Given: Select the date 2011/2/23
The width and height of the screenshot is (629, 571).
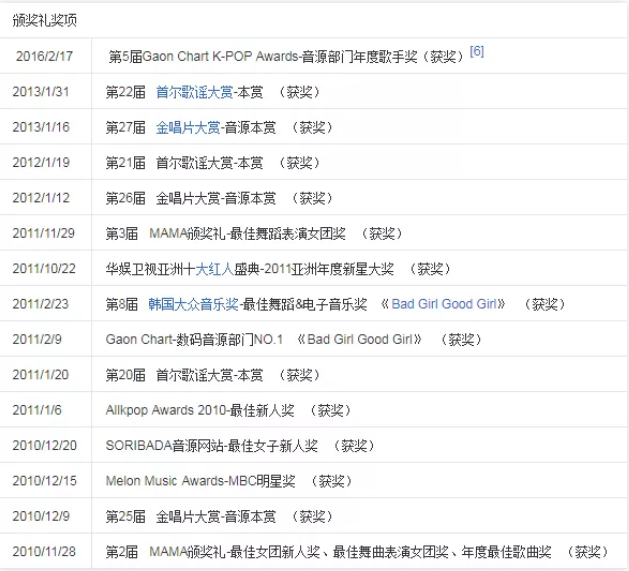Looking at the screenshot, I should (x=40, y=304).
